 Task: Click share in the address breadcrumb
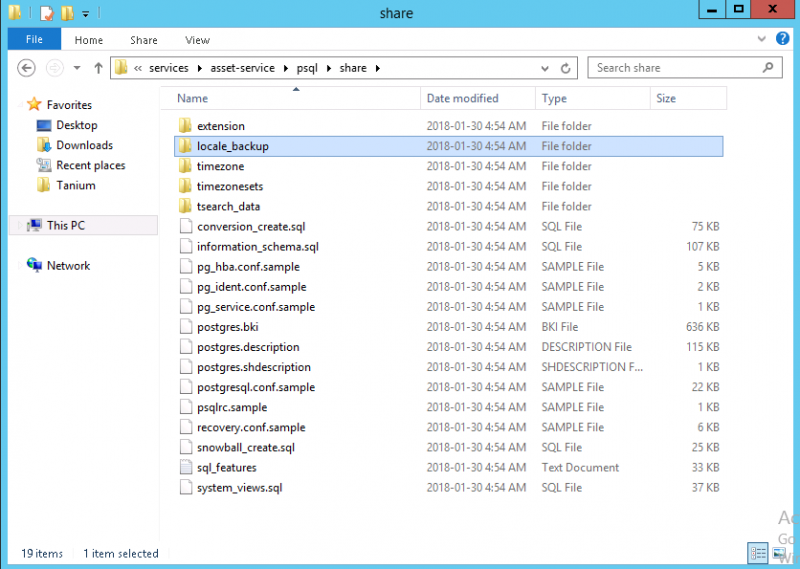click(353, 68)
